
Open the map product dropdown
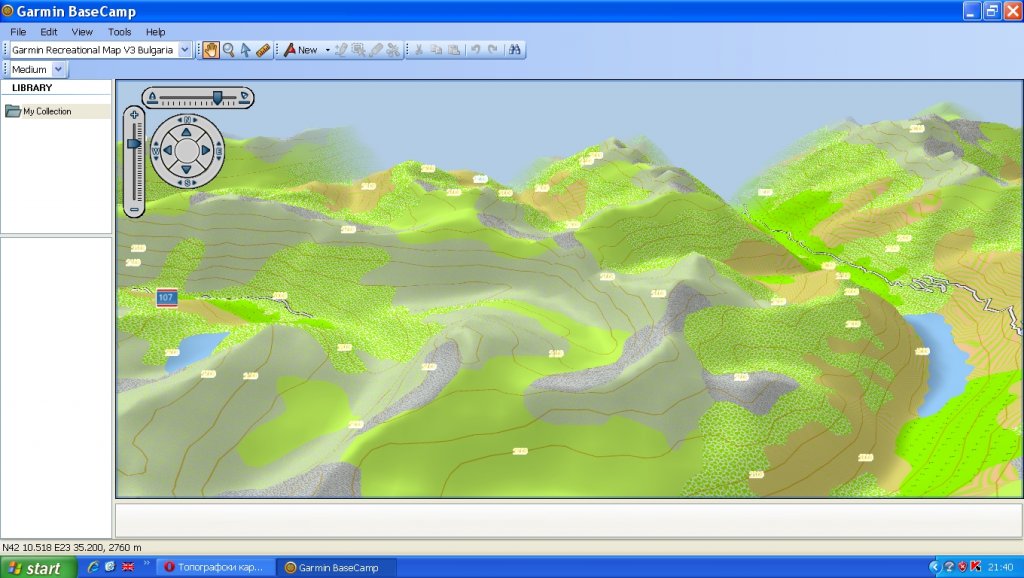coord(185,50)
